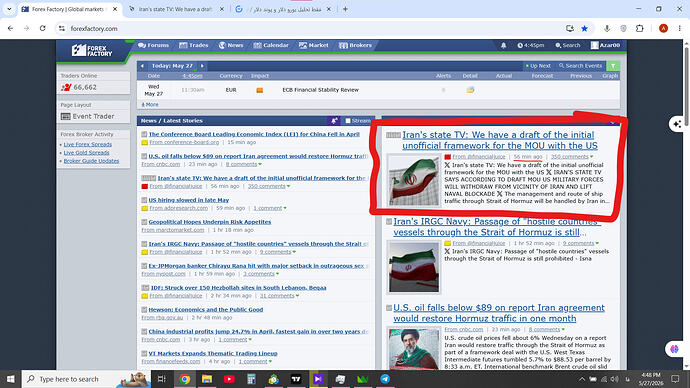Image resolution: width=690 pixels, height=388 pixels.
Task: Reload the page with browser refresh
Action: click(42, 28)
